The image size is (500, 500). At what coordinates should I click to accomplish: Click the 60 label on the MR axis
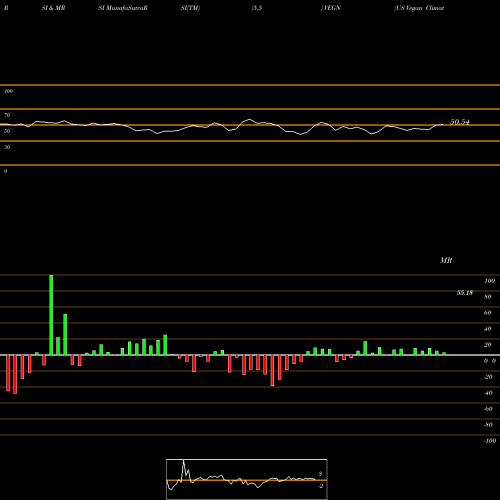(487, 313)
